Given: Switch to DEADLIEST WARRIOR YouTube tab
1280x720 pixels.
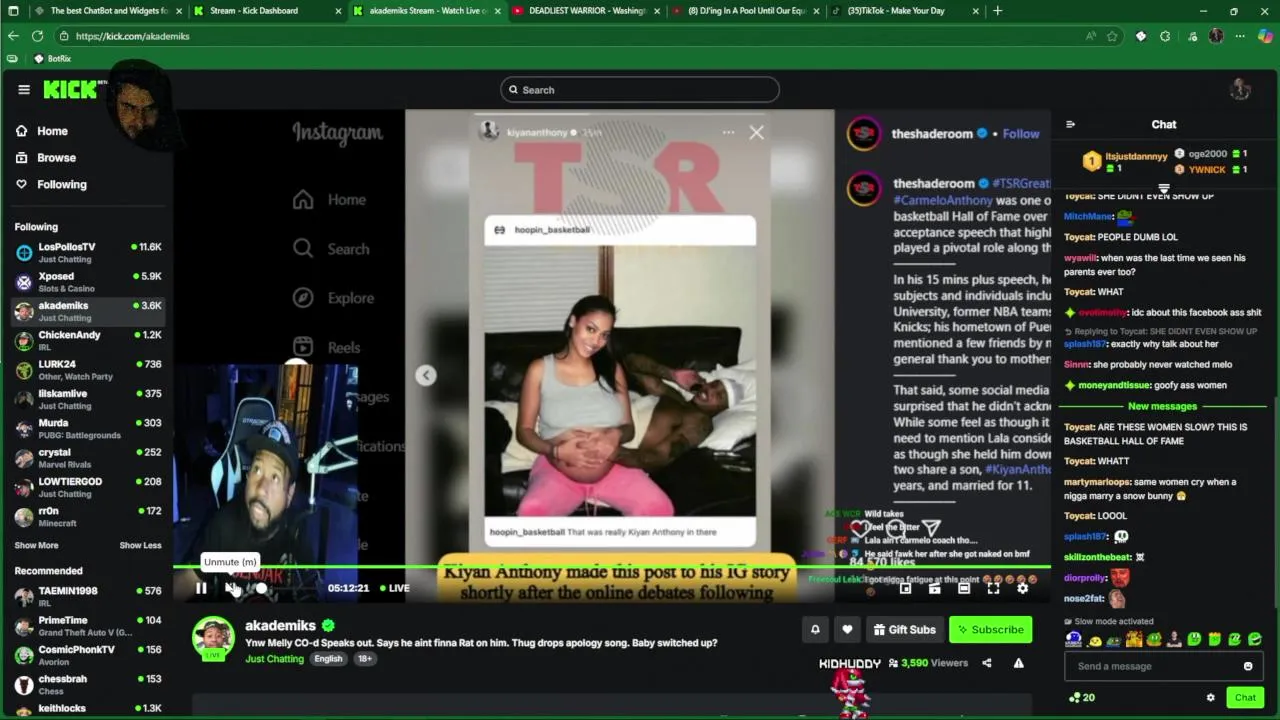Looking at the screenshot, I should coord(586,11).
